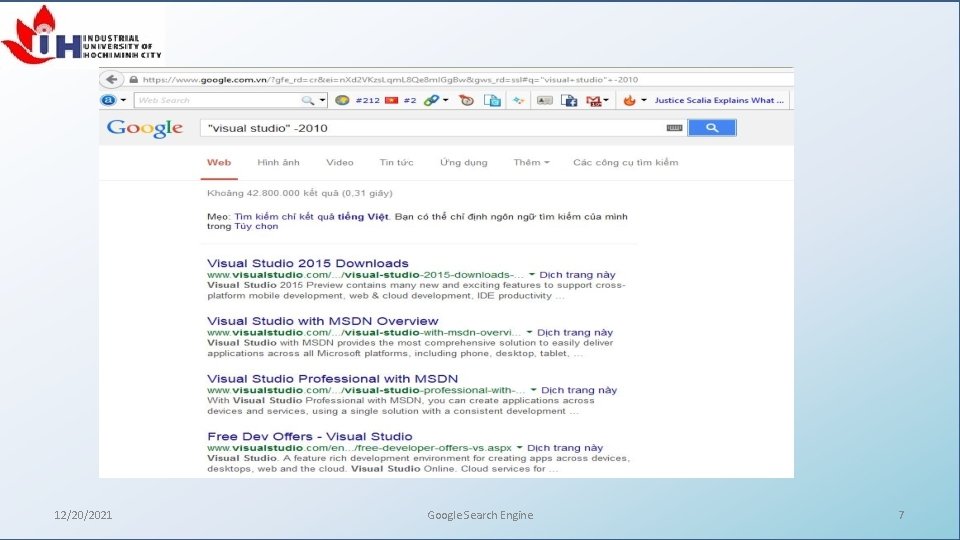The image size is (960, 540).
Task: Expand the dropdown next to the flame icon
Action: point(643,100)
